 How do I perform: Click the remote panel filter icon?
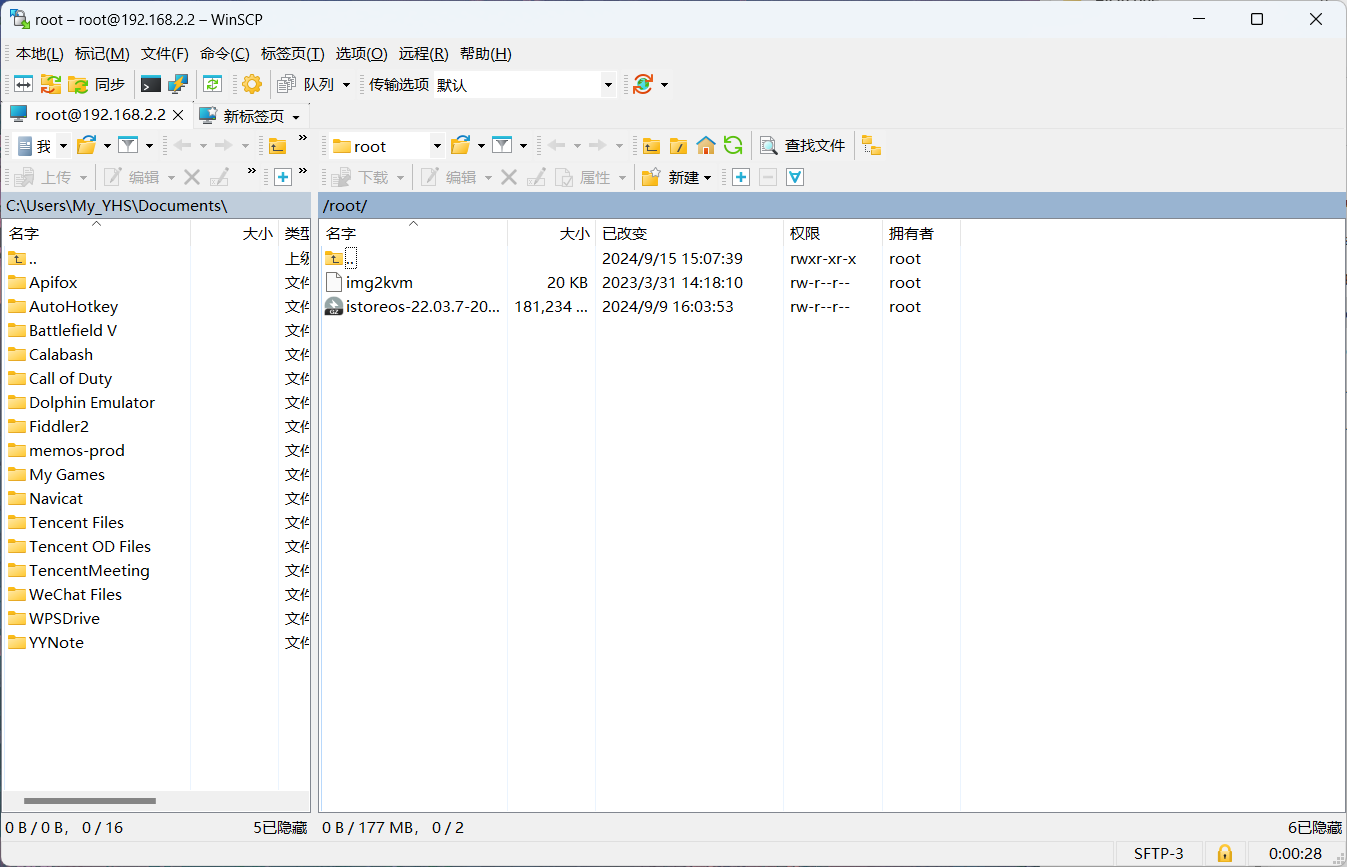click(x=502, y=146)
